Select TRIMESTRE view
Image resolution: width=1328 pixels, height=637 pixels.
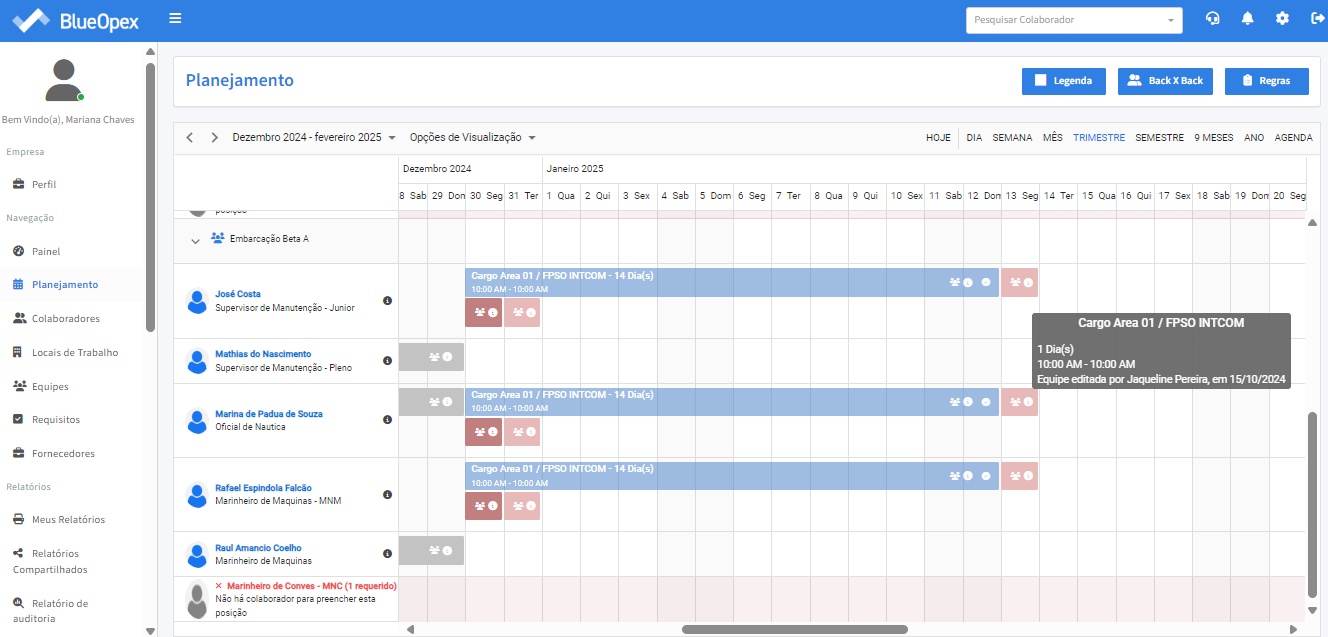point(1099,138)
